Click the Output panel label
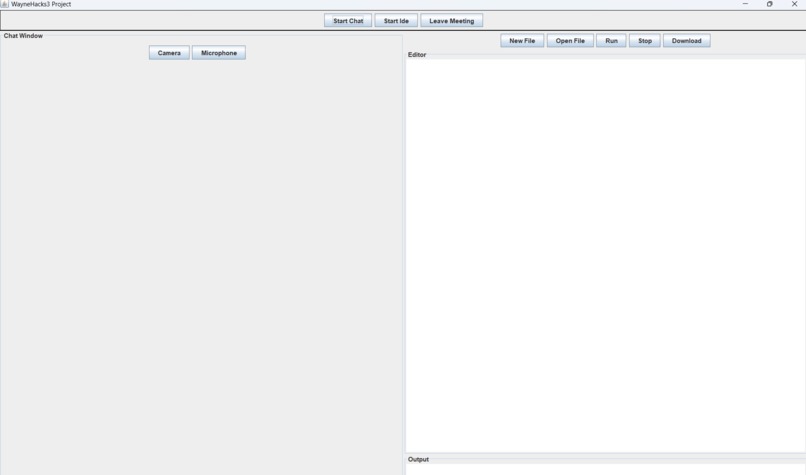 click(x=418, y=460)
